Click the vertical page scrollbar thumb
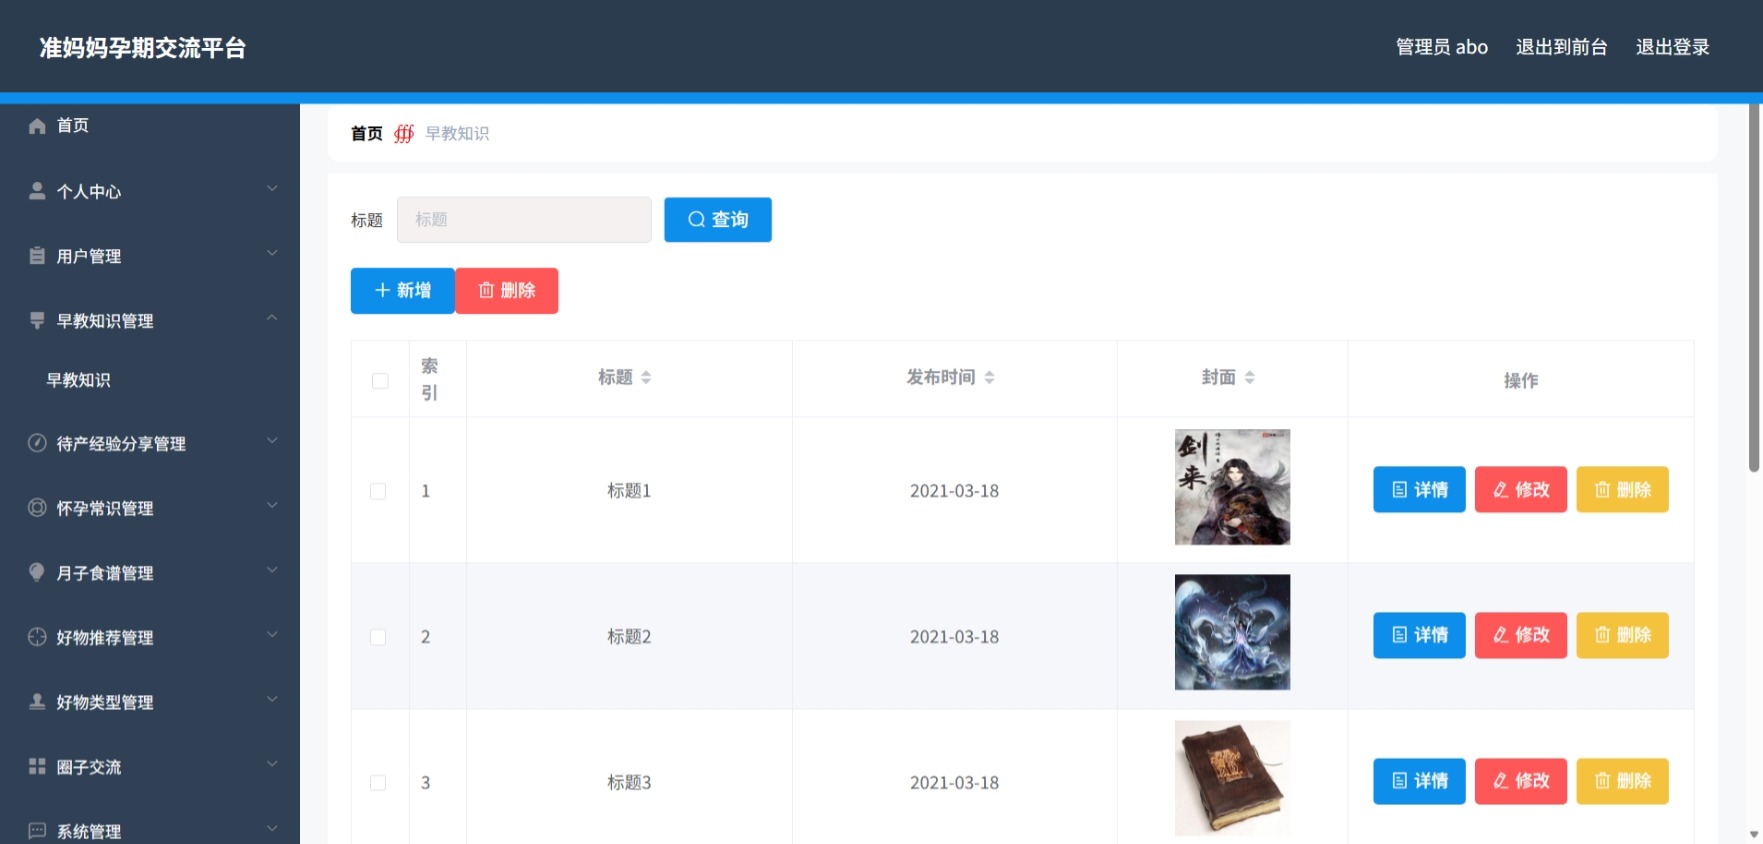This screenshot has width=1763, height=844. pos(1754,288)
